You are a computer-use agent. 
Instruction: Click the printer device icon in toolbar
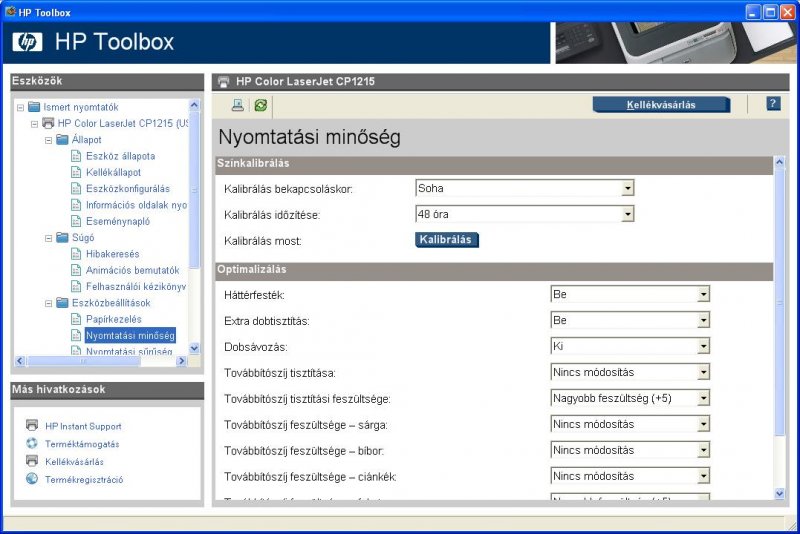pos(238,105)
